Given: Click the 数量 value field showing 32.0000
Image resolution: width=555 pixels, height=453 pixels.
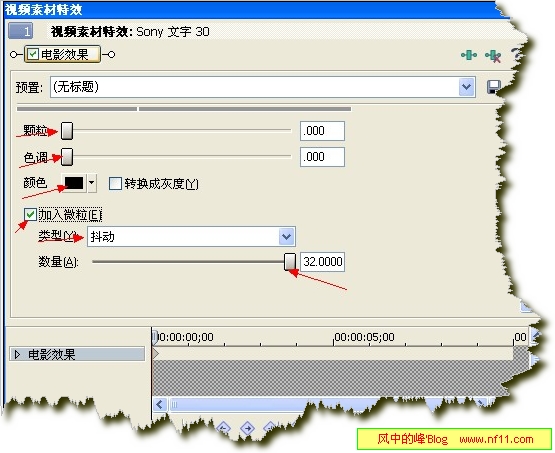Looking at the screenshot, I should (322, 262).
